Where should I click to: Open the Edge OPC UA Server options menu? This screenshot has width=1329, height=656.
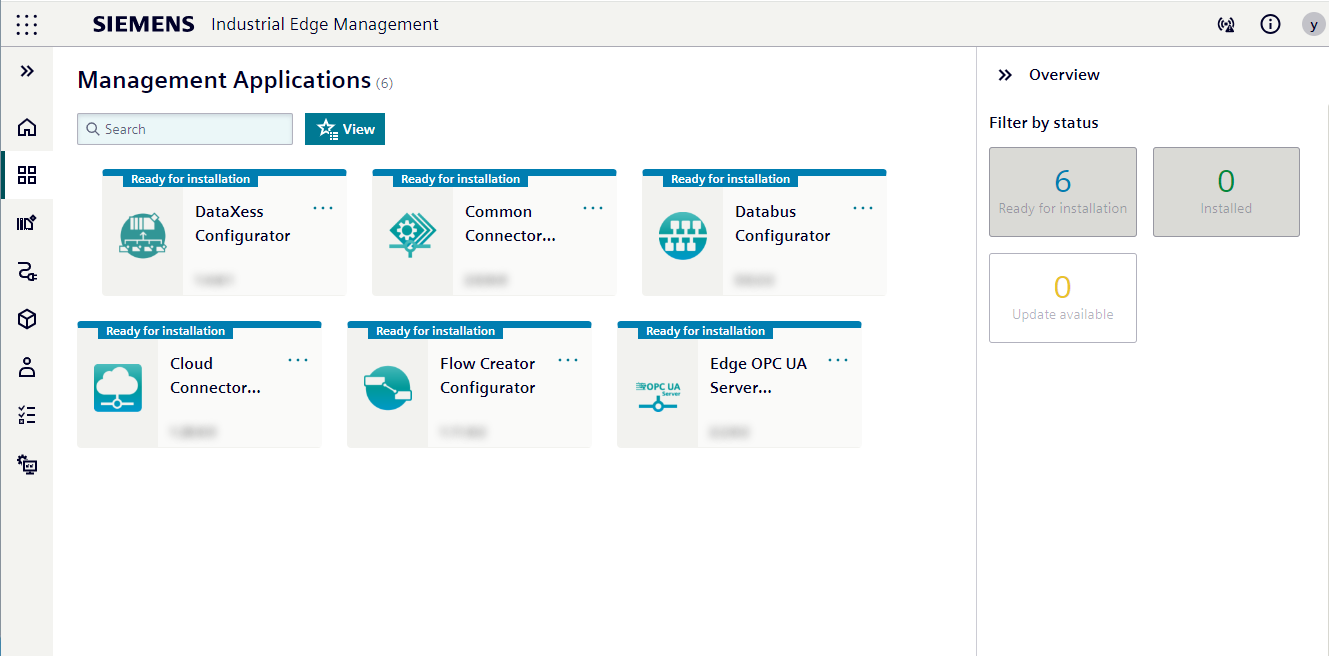[x=837, y=360]
